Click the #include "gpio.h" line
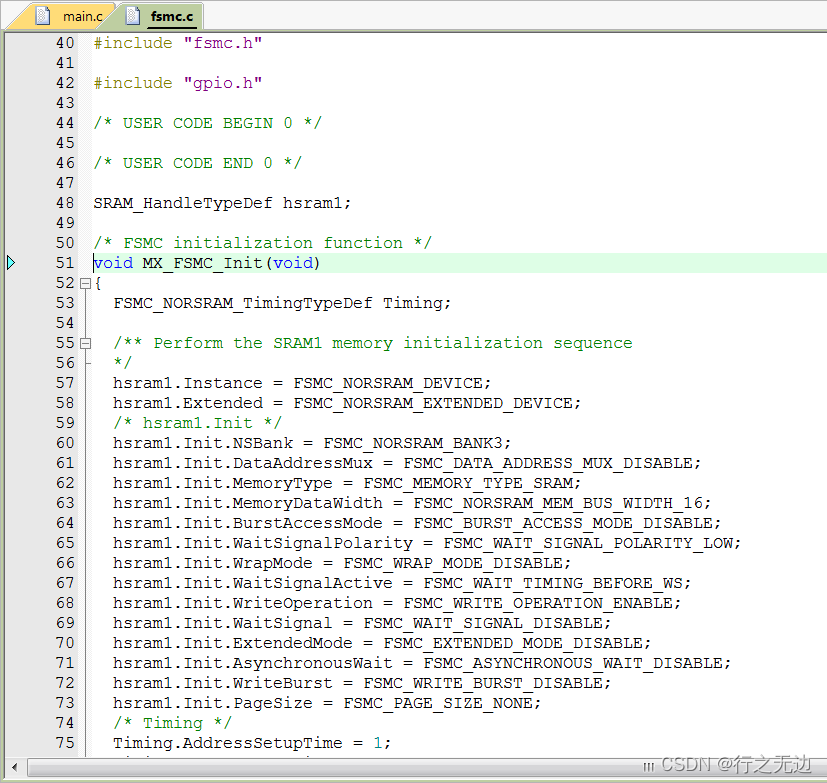 [178, 83]
